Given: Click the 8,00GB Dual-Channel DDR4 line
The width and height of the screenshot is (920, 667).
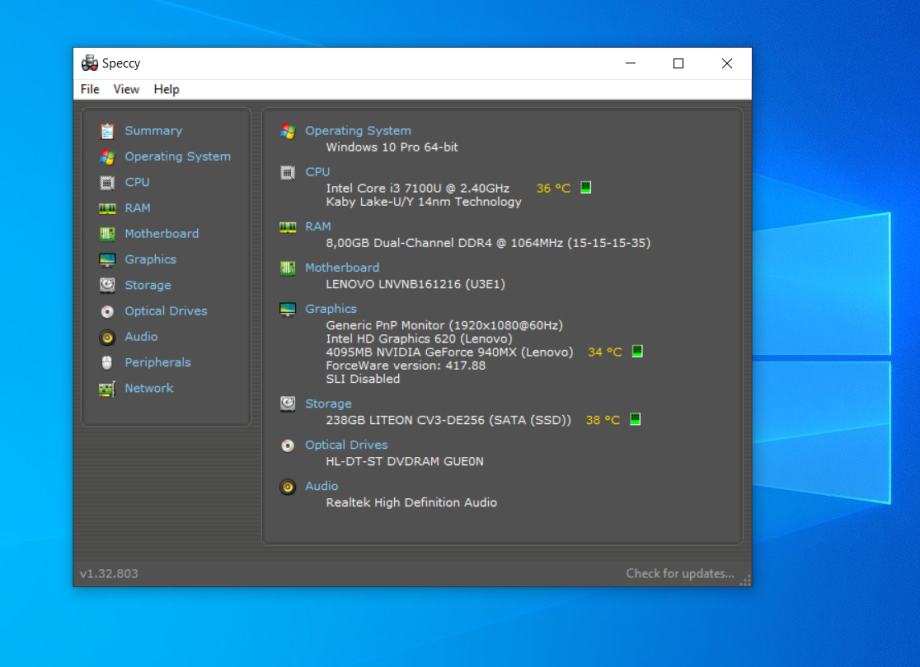Looking at the screenshot, I should 488,243.
